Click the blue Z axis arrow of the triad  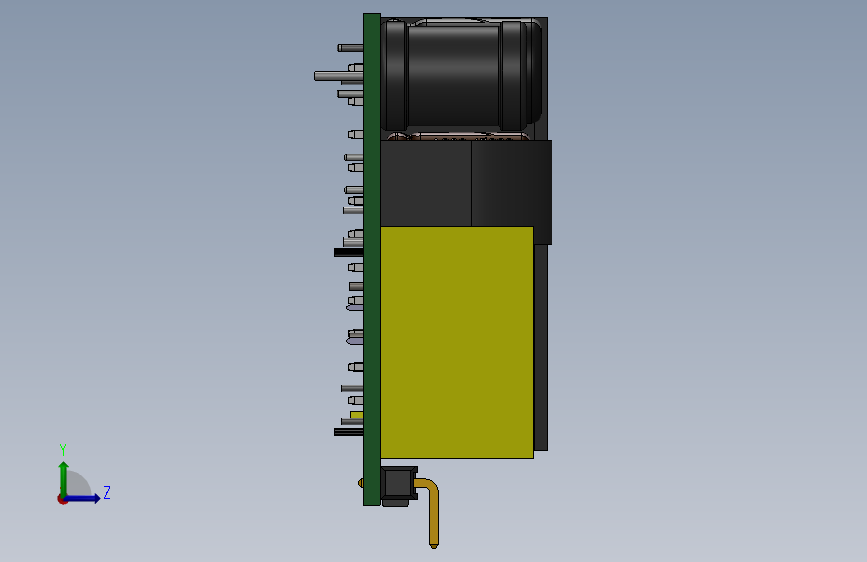point(83,498)
